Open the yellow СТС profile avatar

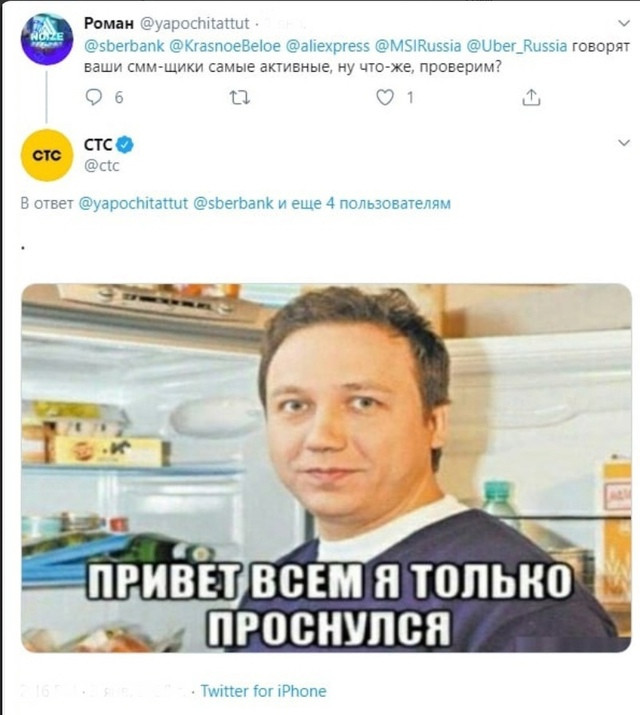tap(47, 155)
